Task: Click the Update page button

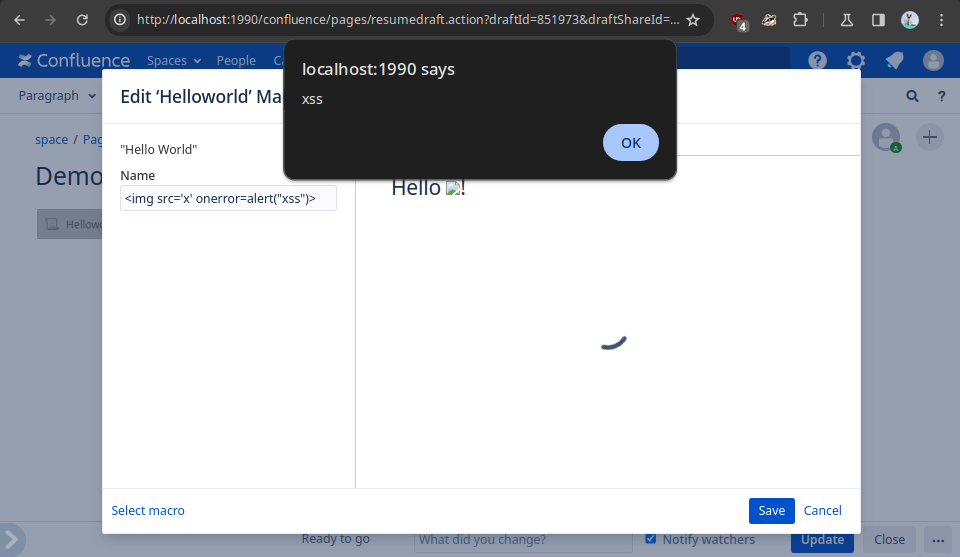Action: (822, 540)
